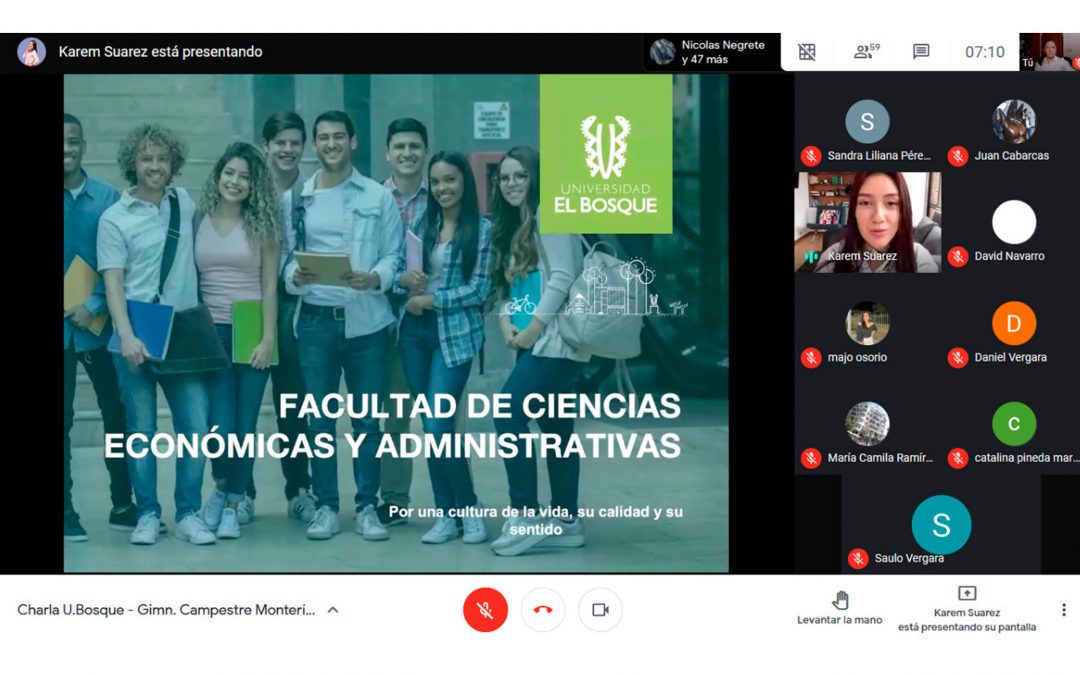The width and height of the screenshot is (1080, 675).
Task: Select catalina pineda's green C avatar
Action: click(x=1014, y=424)
